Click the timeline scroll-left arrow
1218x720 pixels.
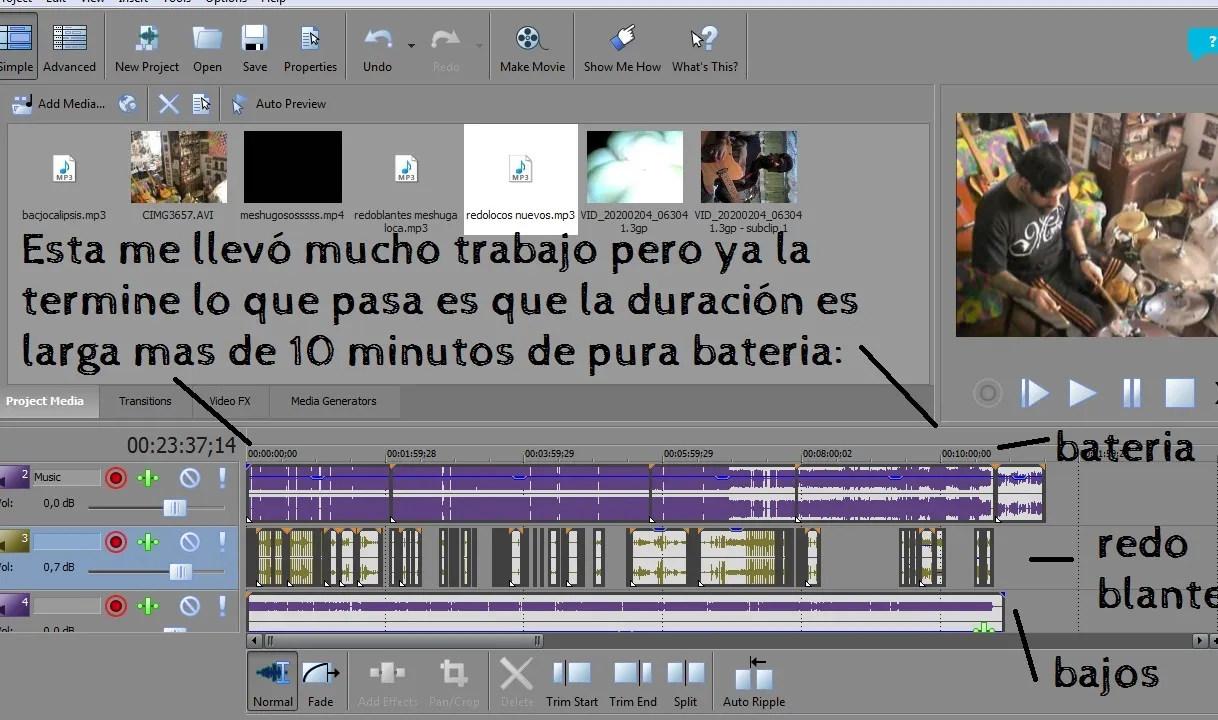pyautogui.click(x=254, y=641)
